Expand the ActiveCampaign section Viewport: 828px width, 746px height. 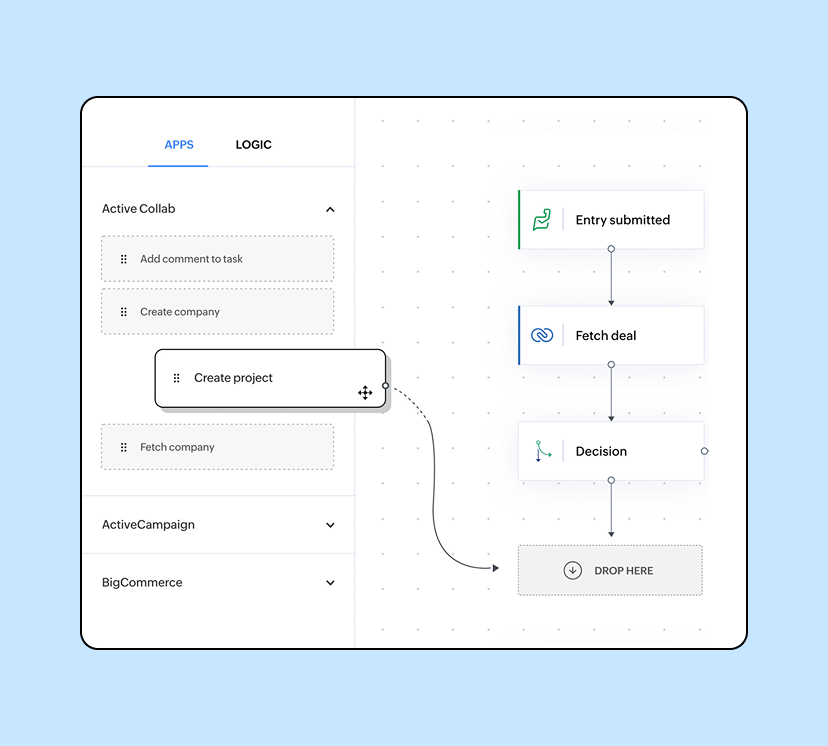[330, 524]
